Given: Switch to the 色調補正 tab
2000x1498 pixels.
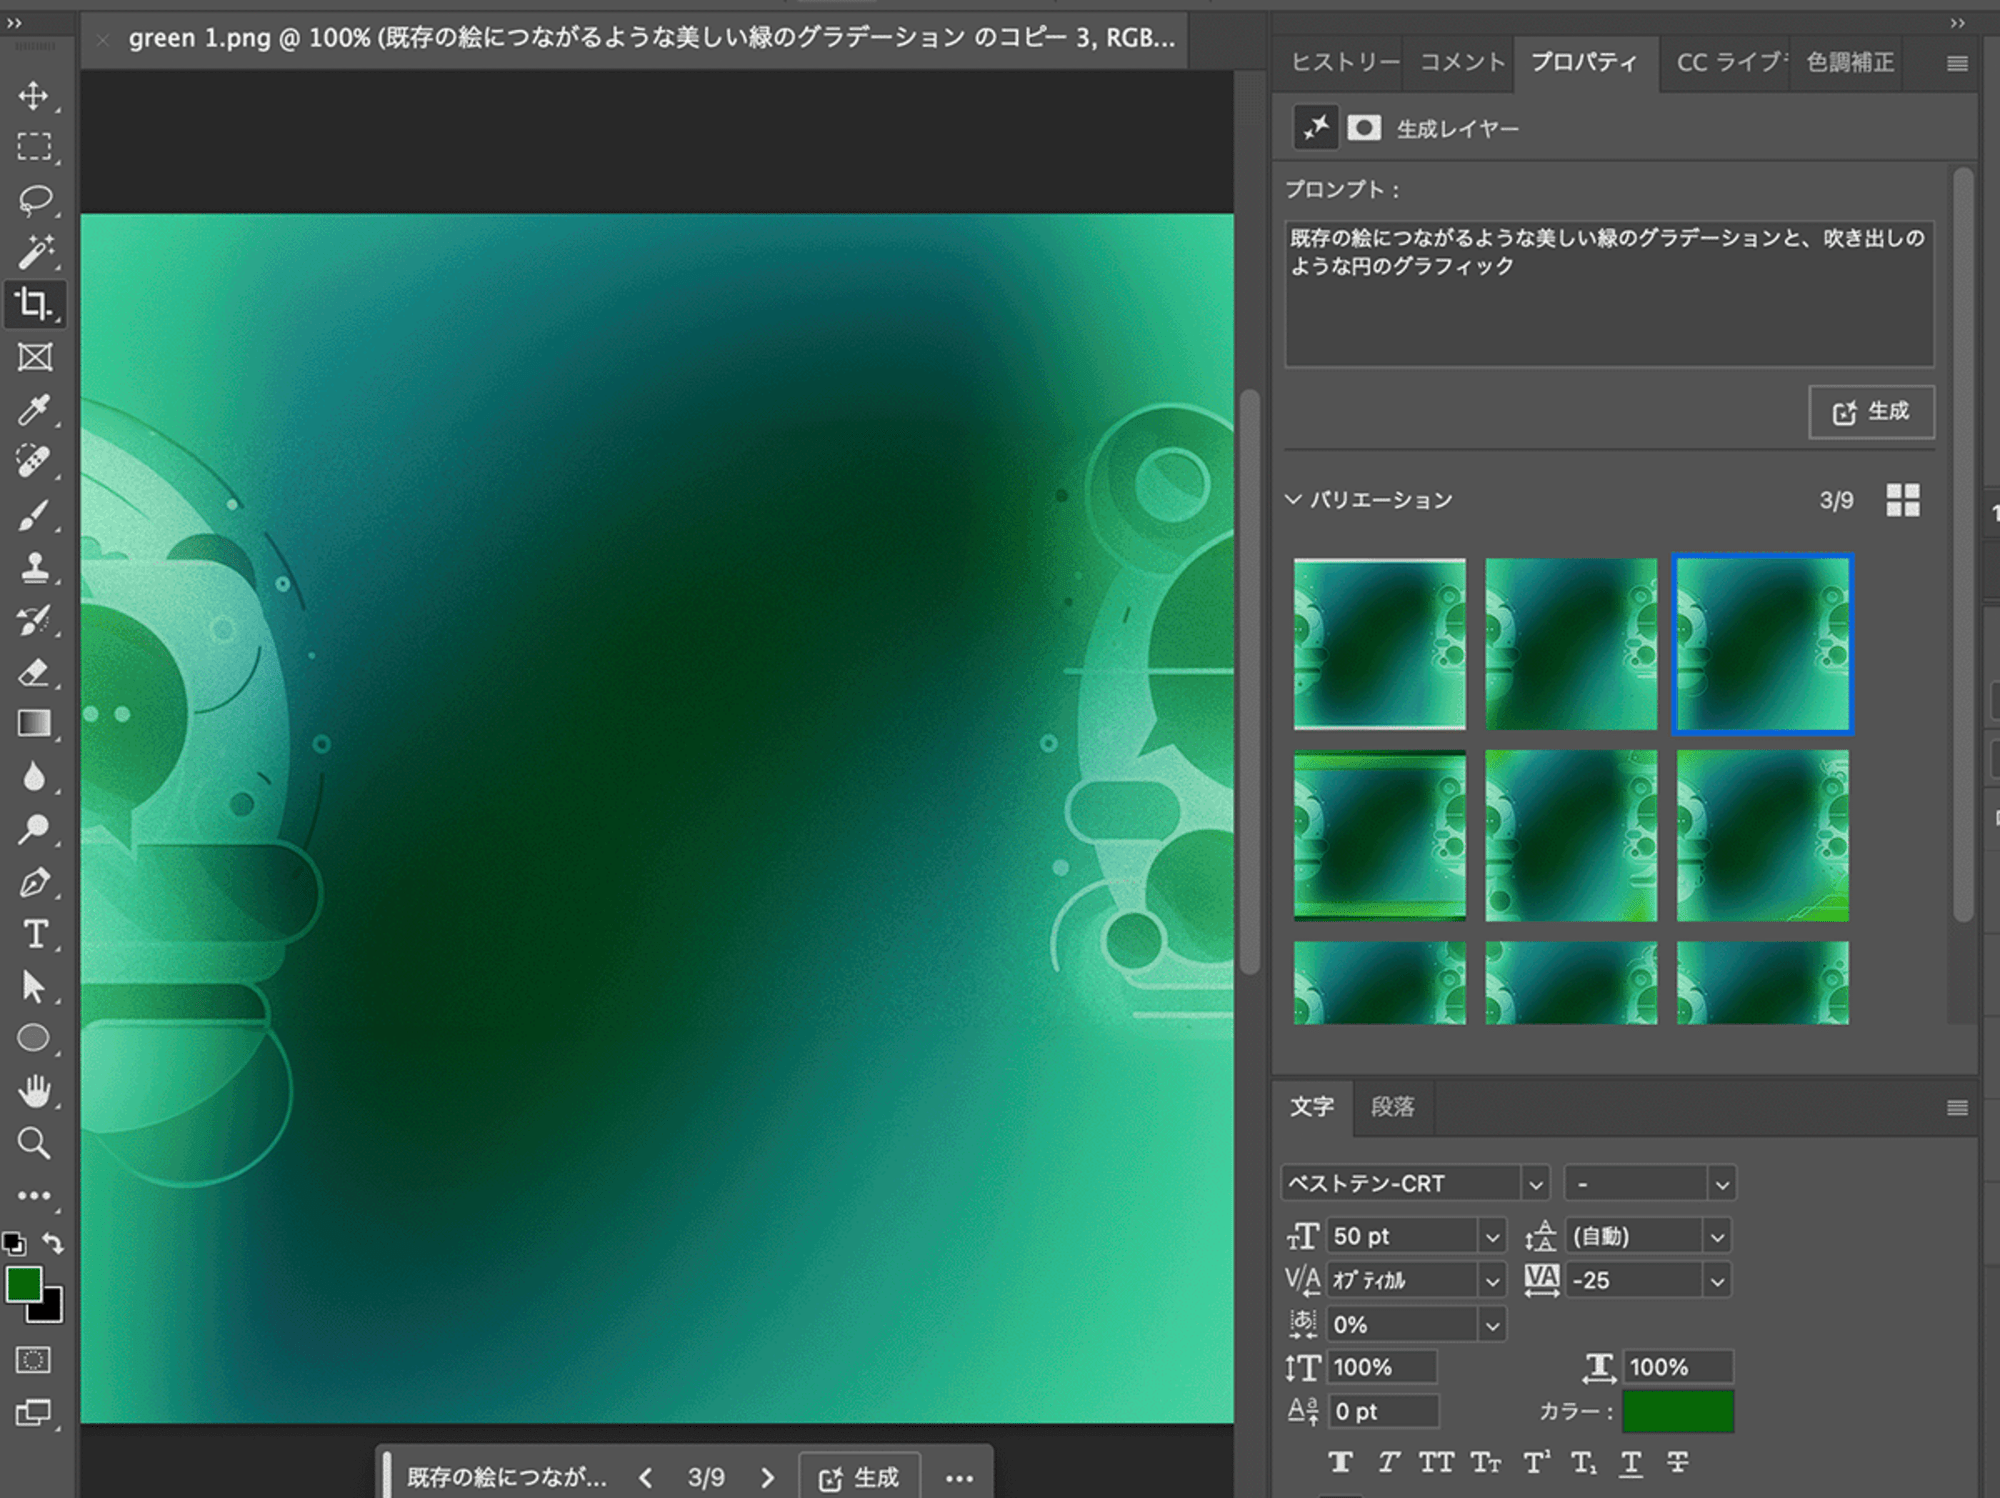Looking at the screenshot, I should (x=1850, y=62).
